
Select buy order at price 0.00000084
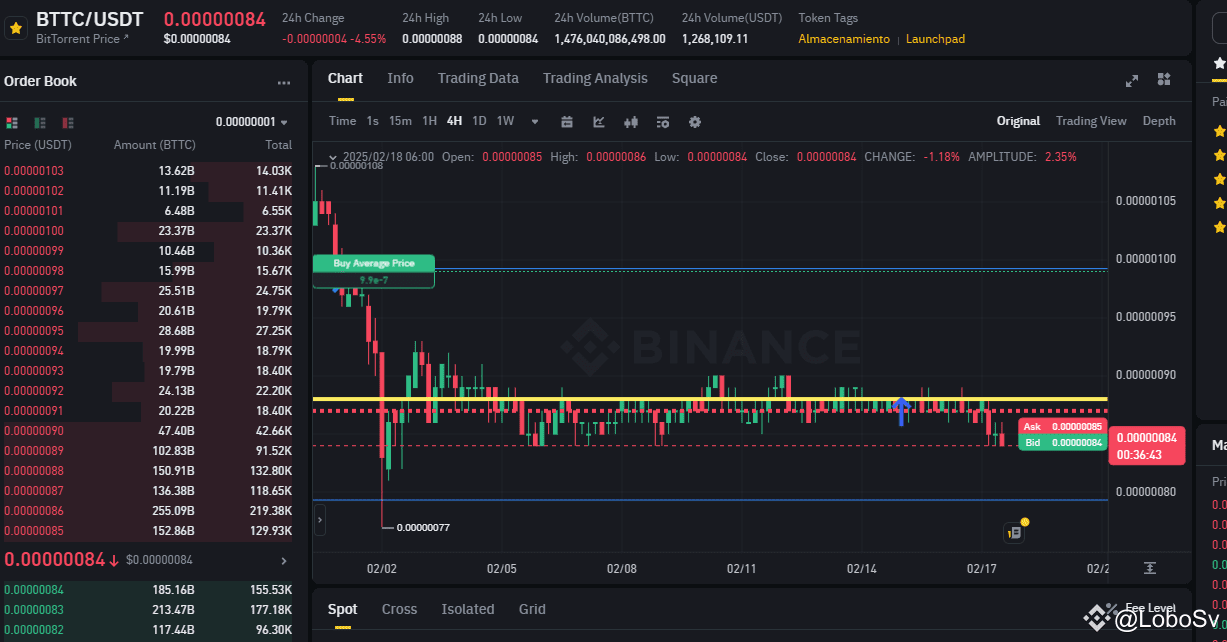[x=150, y=591]
